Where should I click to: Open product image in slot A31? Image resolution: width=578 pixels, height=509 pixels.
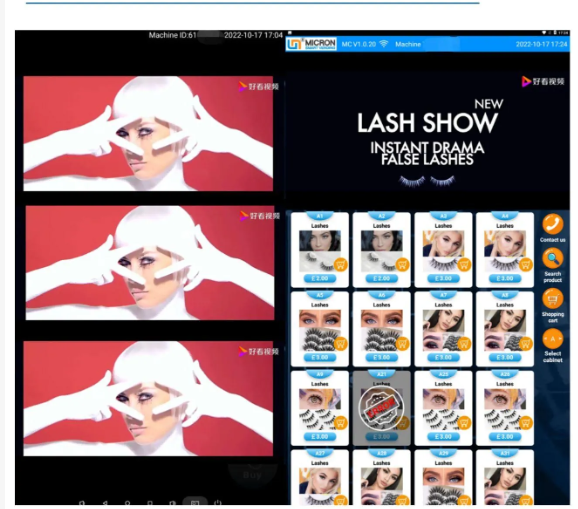coord(505,486)
